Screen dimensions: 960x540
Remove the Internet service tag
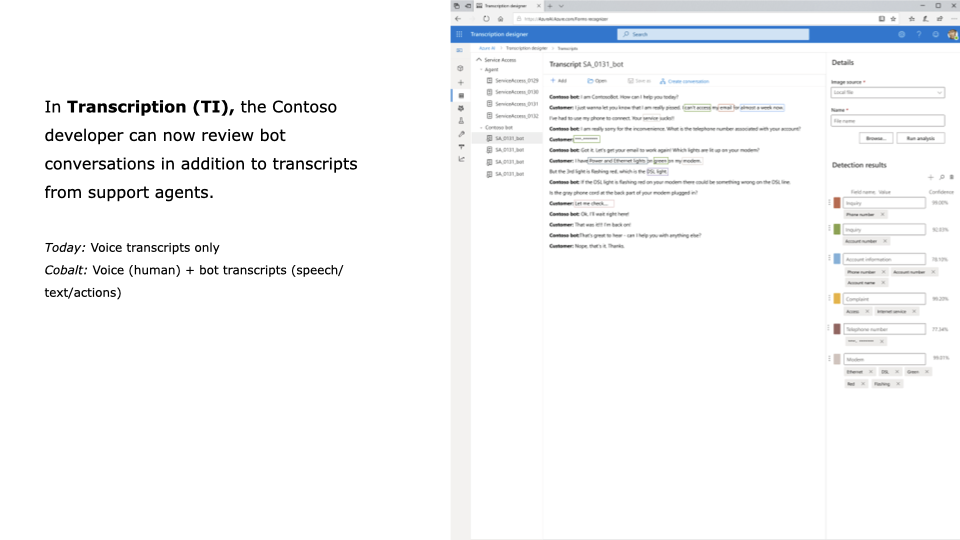tap(914, 312)
